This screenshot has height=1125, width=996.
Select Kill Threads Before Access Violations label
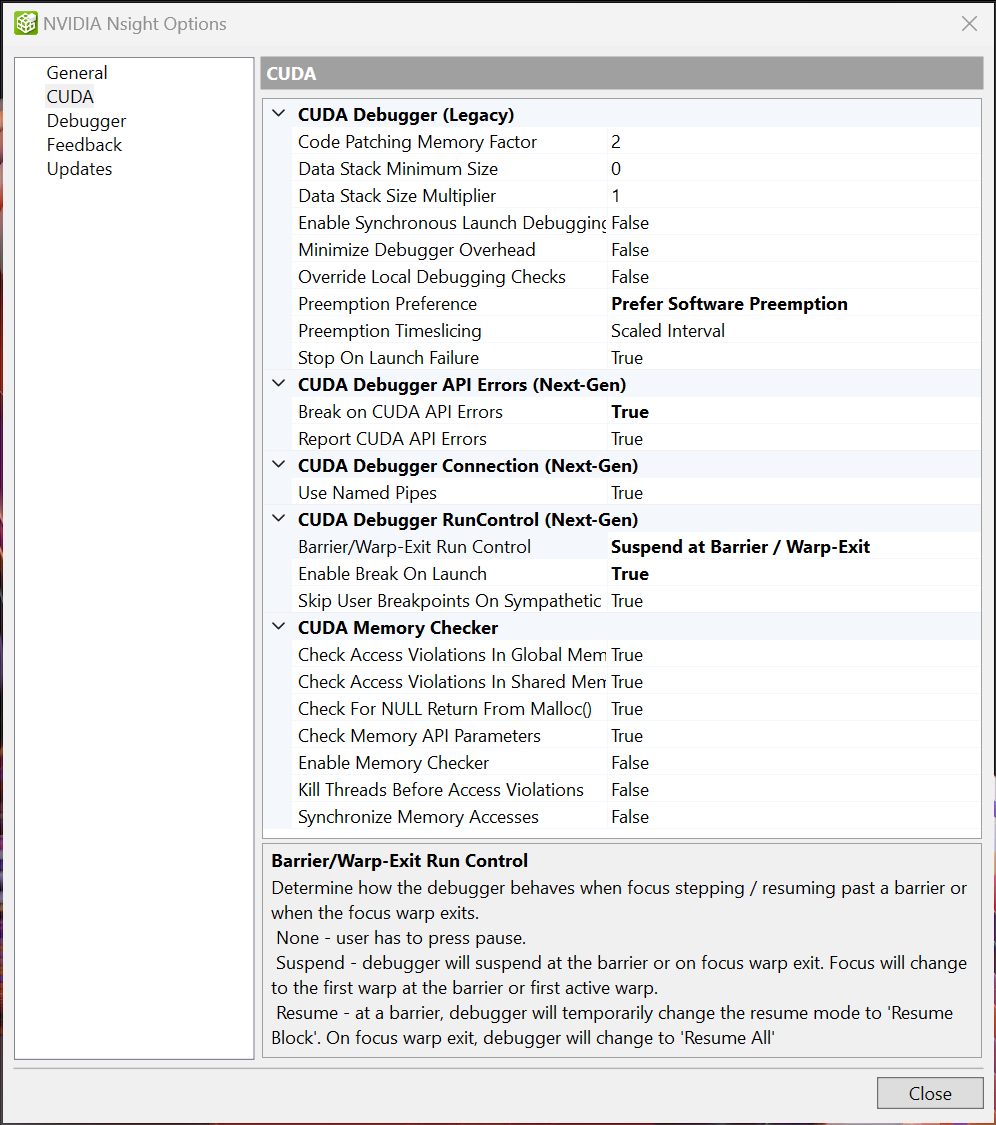click(441, 790)
